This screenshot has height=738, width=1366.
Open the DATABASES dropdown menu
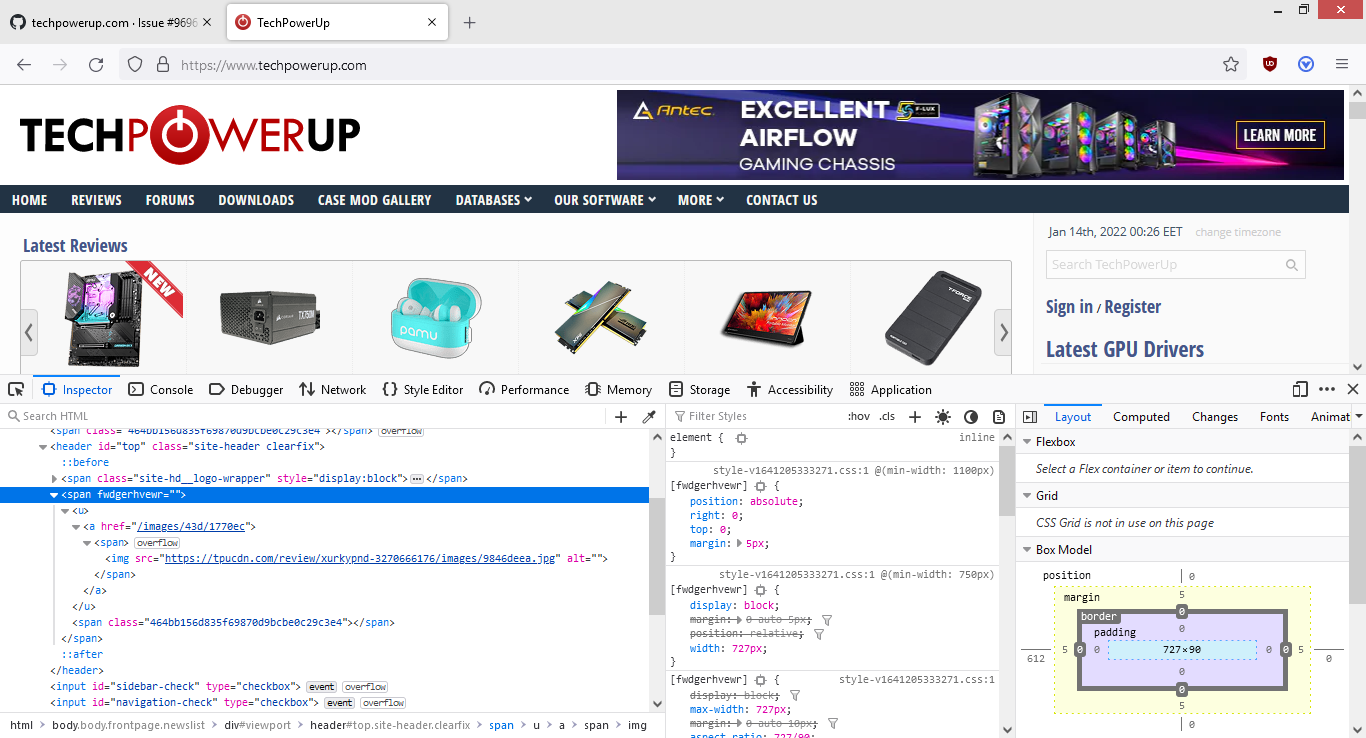(492, 199)
